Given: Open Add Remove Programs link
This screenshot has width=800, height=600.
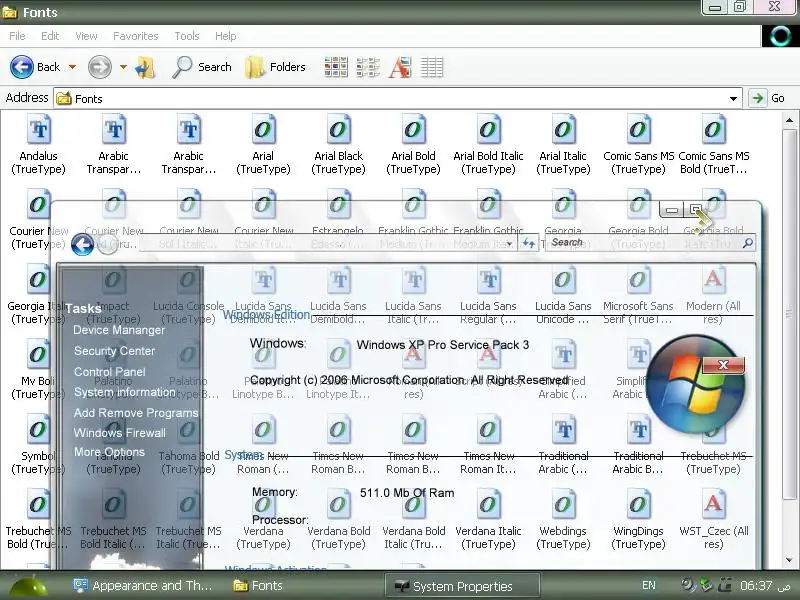Looking at the screenshot, I should pyautogui.click(x=136, y=413).
